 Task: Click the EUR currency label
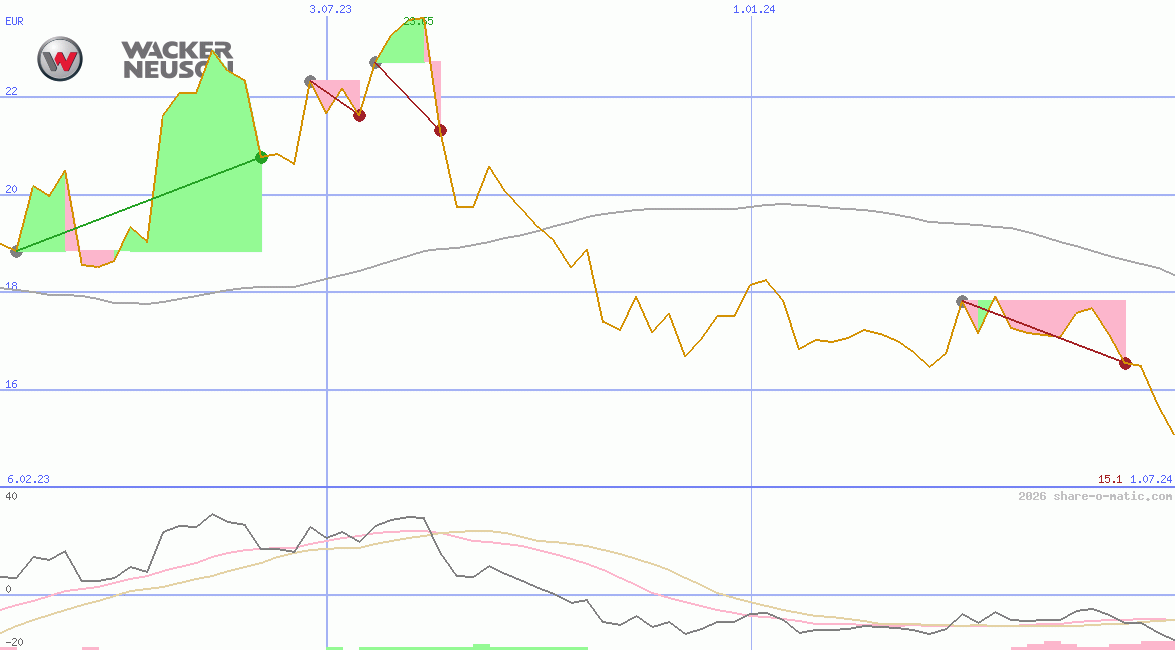point(14,20)
